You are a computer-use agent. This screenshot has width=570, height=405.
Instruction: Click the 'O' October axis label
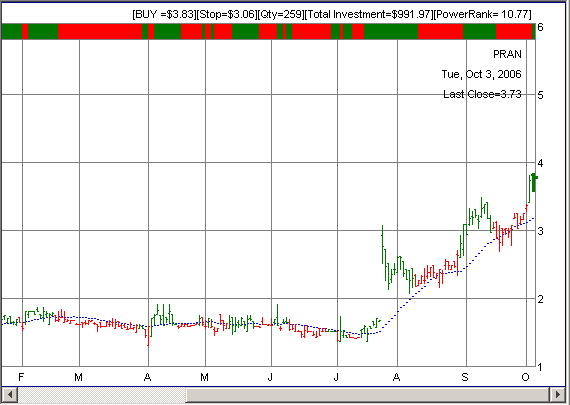tap(525, 377)
